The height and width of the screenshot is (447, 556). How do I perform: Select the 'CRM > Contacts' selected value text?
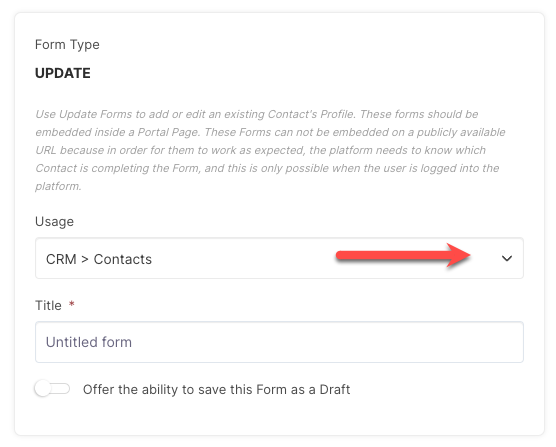(x=99, y=259)
